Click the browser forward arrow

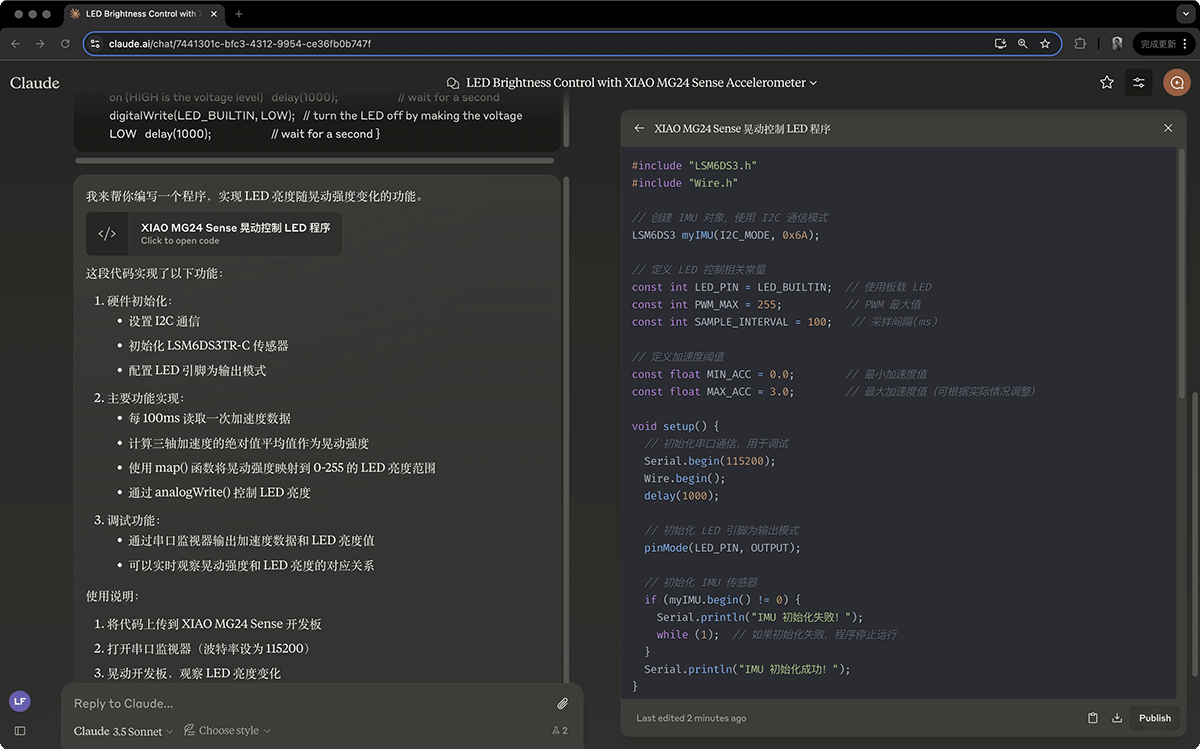(x=40, y=44)
